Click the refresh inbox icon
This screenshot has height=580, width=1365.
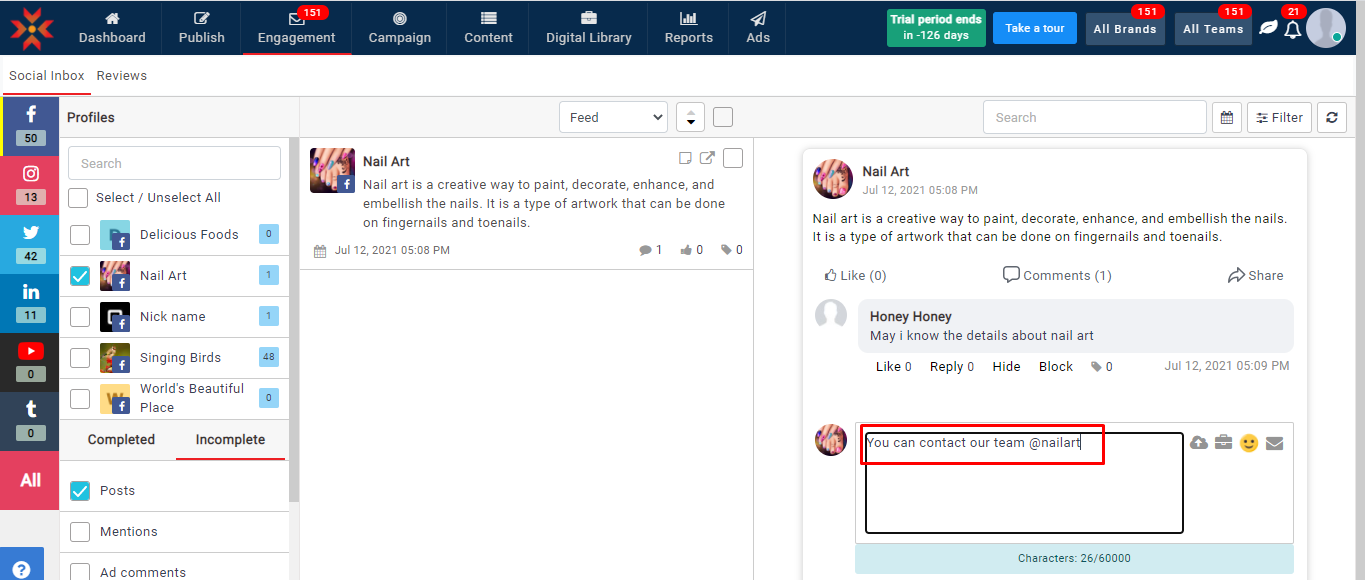pos(1331,117)
